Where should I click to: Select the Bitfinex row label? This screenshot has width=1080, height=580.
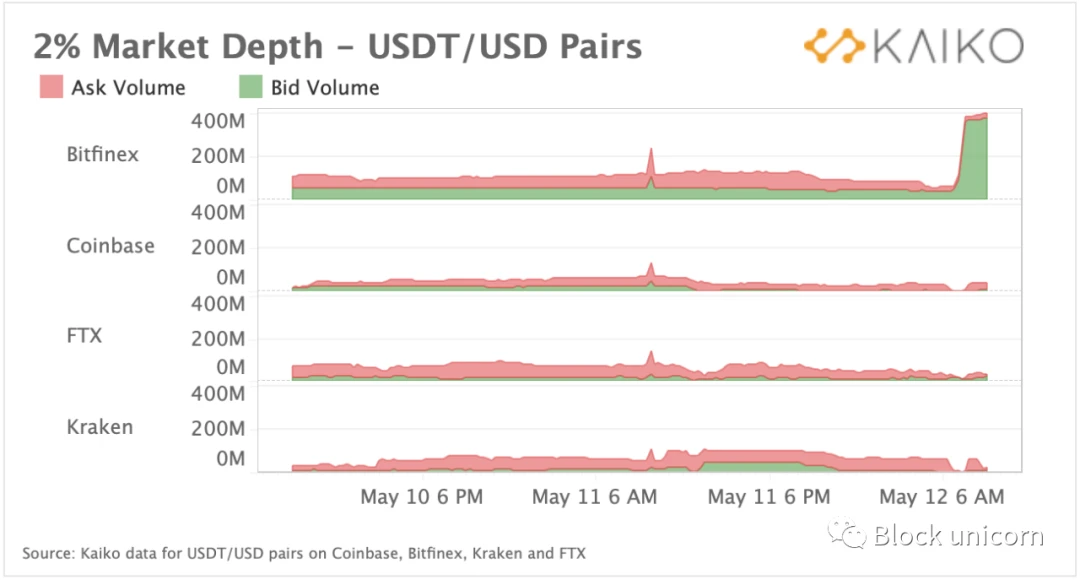click(103, 154)
